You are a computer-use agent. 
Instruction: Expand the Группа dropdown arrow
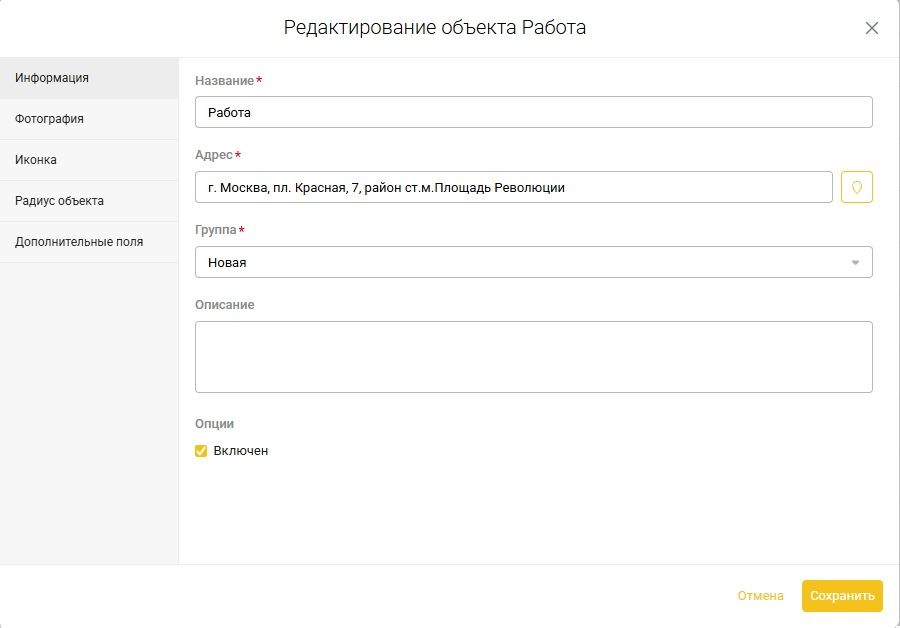(x=855, y=263)
